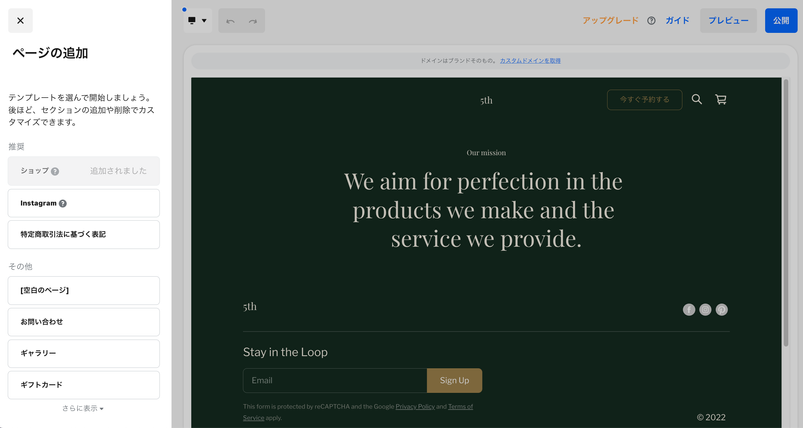Close the page add panel
The width and height of the screenshot is (803, 428).
[20, 20]
